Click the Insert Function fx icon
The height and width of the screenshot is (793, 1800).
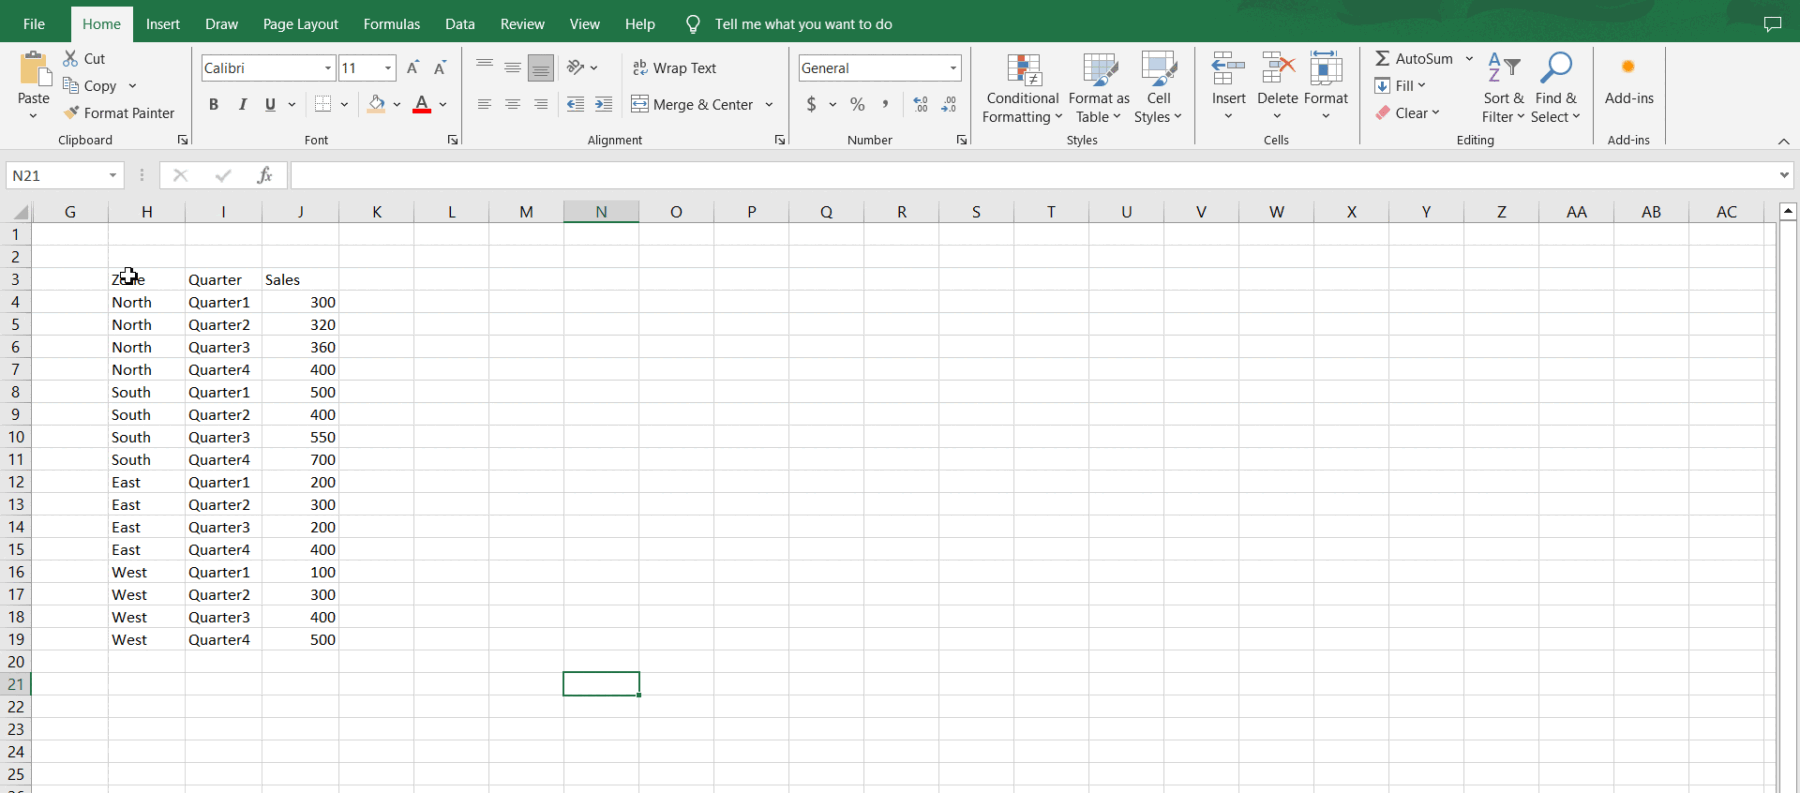tap(265, 175)
